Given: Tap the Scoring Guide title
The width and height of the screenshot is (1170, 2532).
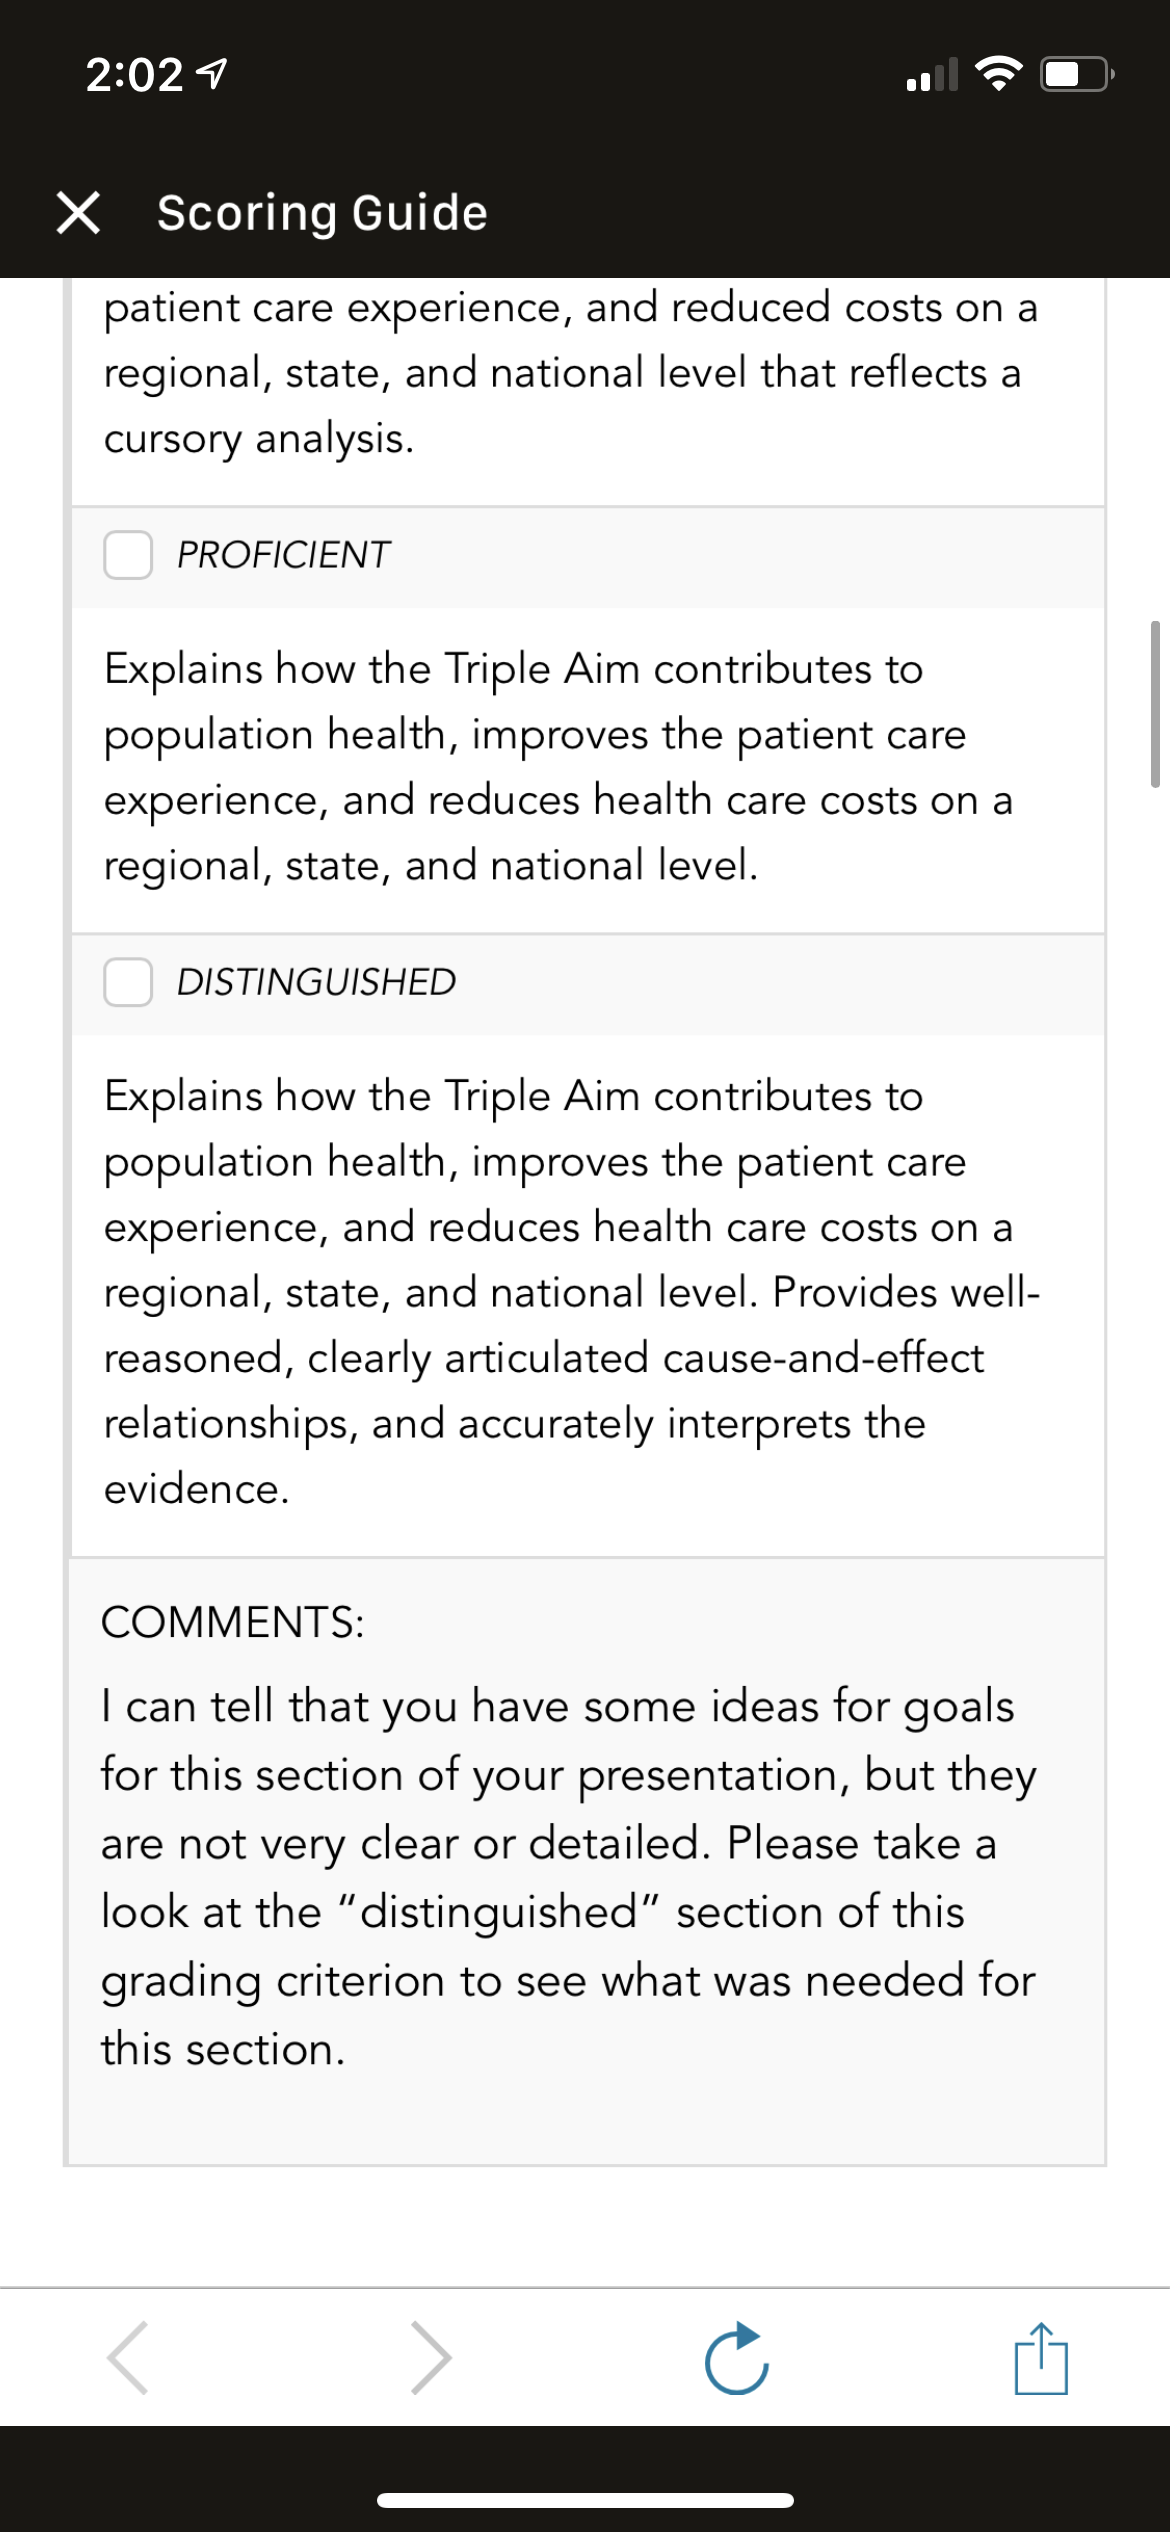Looking at the screenshot, I should [322, 213].
